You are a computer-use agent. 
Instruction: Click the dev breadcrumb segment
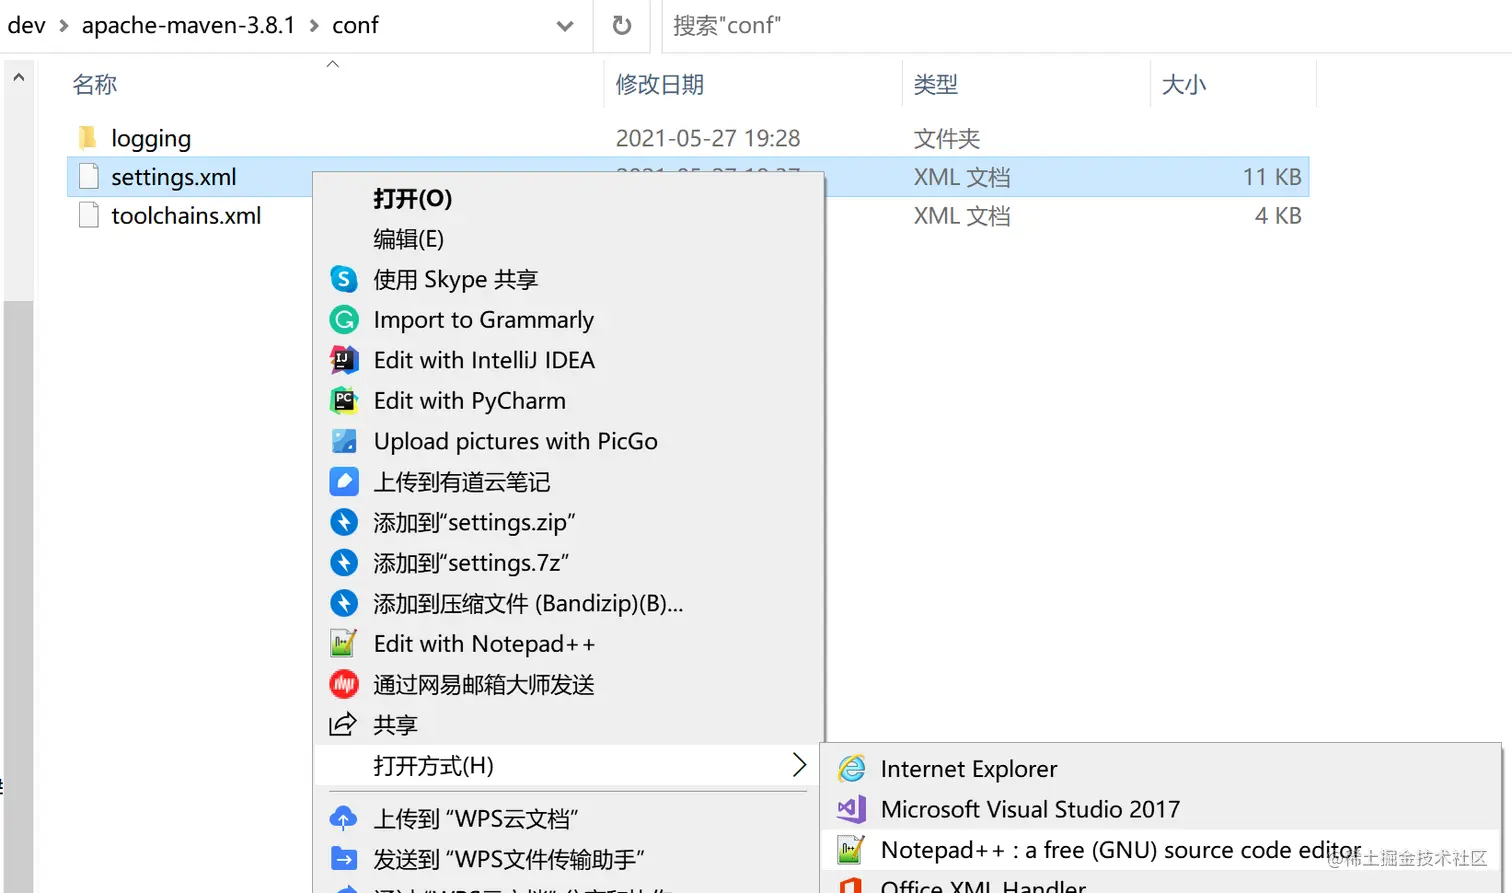[x=26, y=25]
